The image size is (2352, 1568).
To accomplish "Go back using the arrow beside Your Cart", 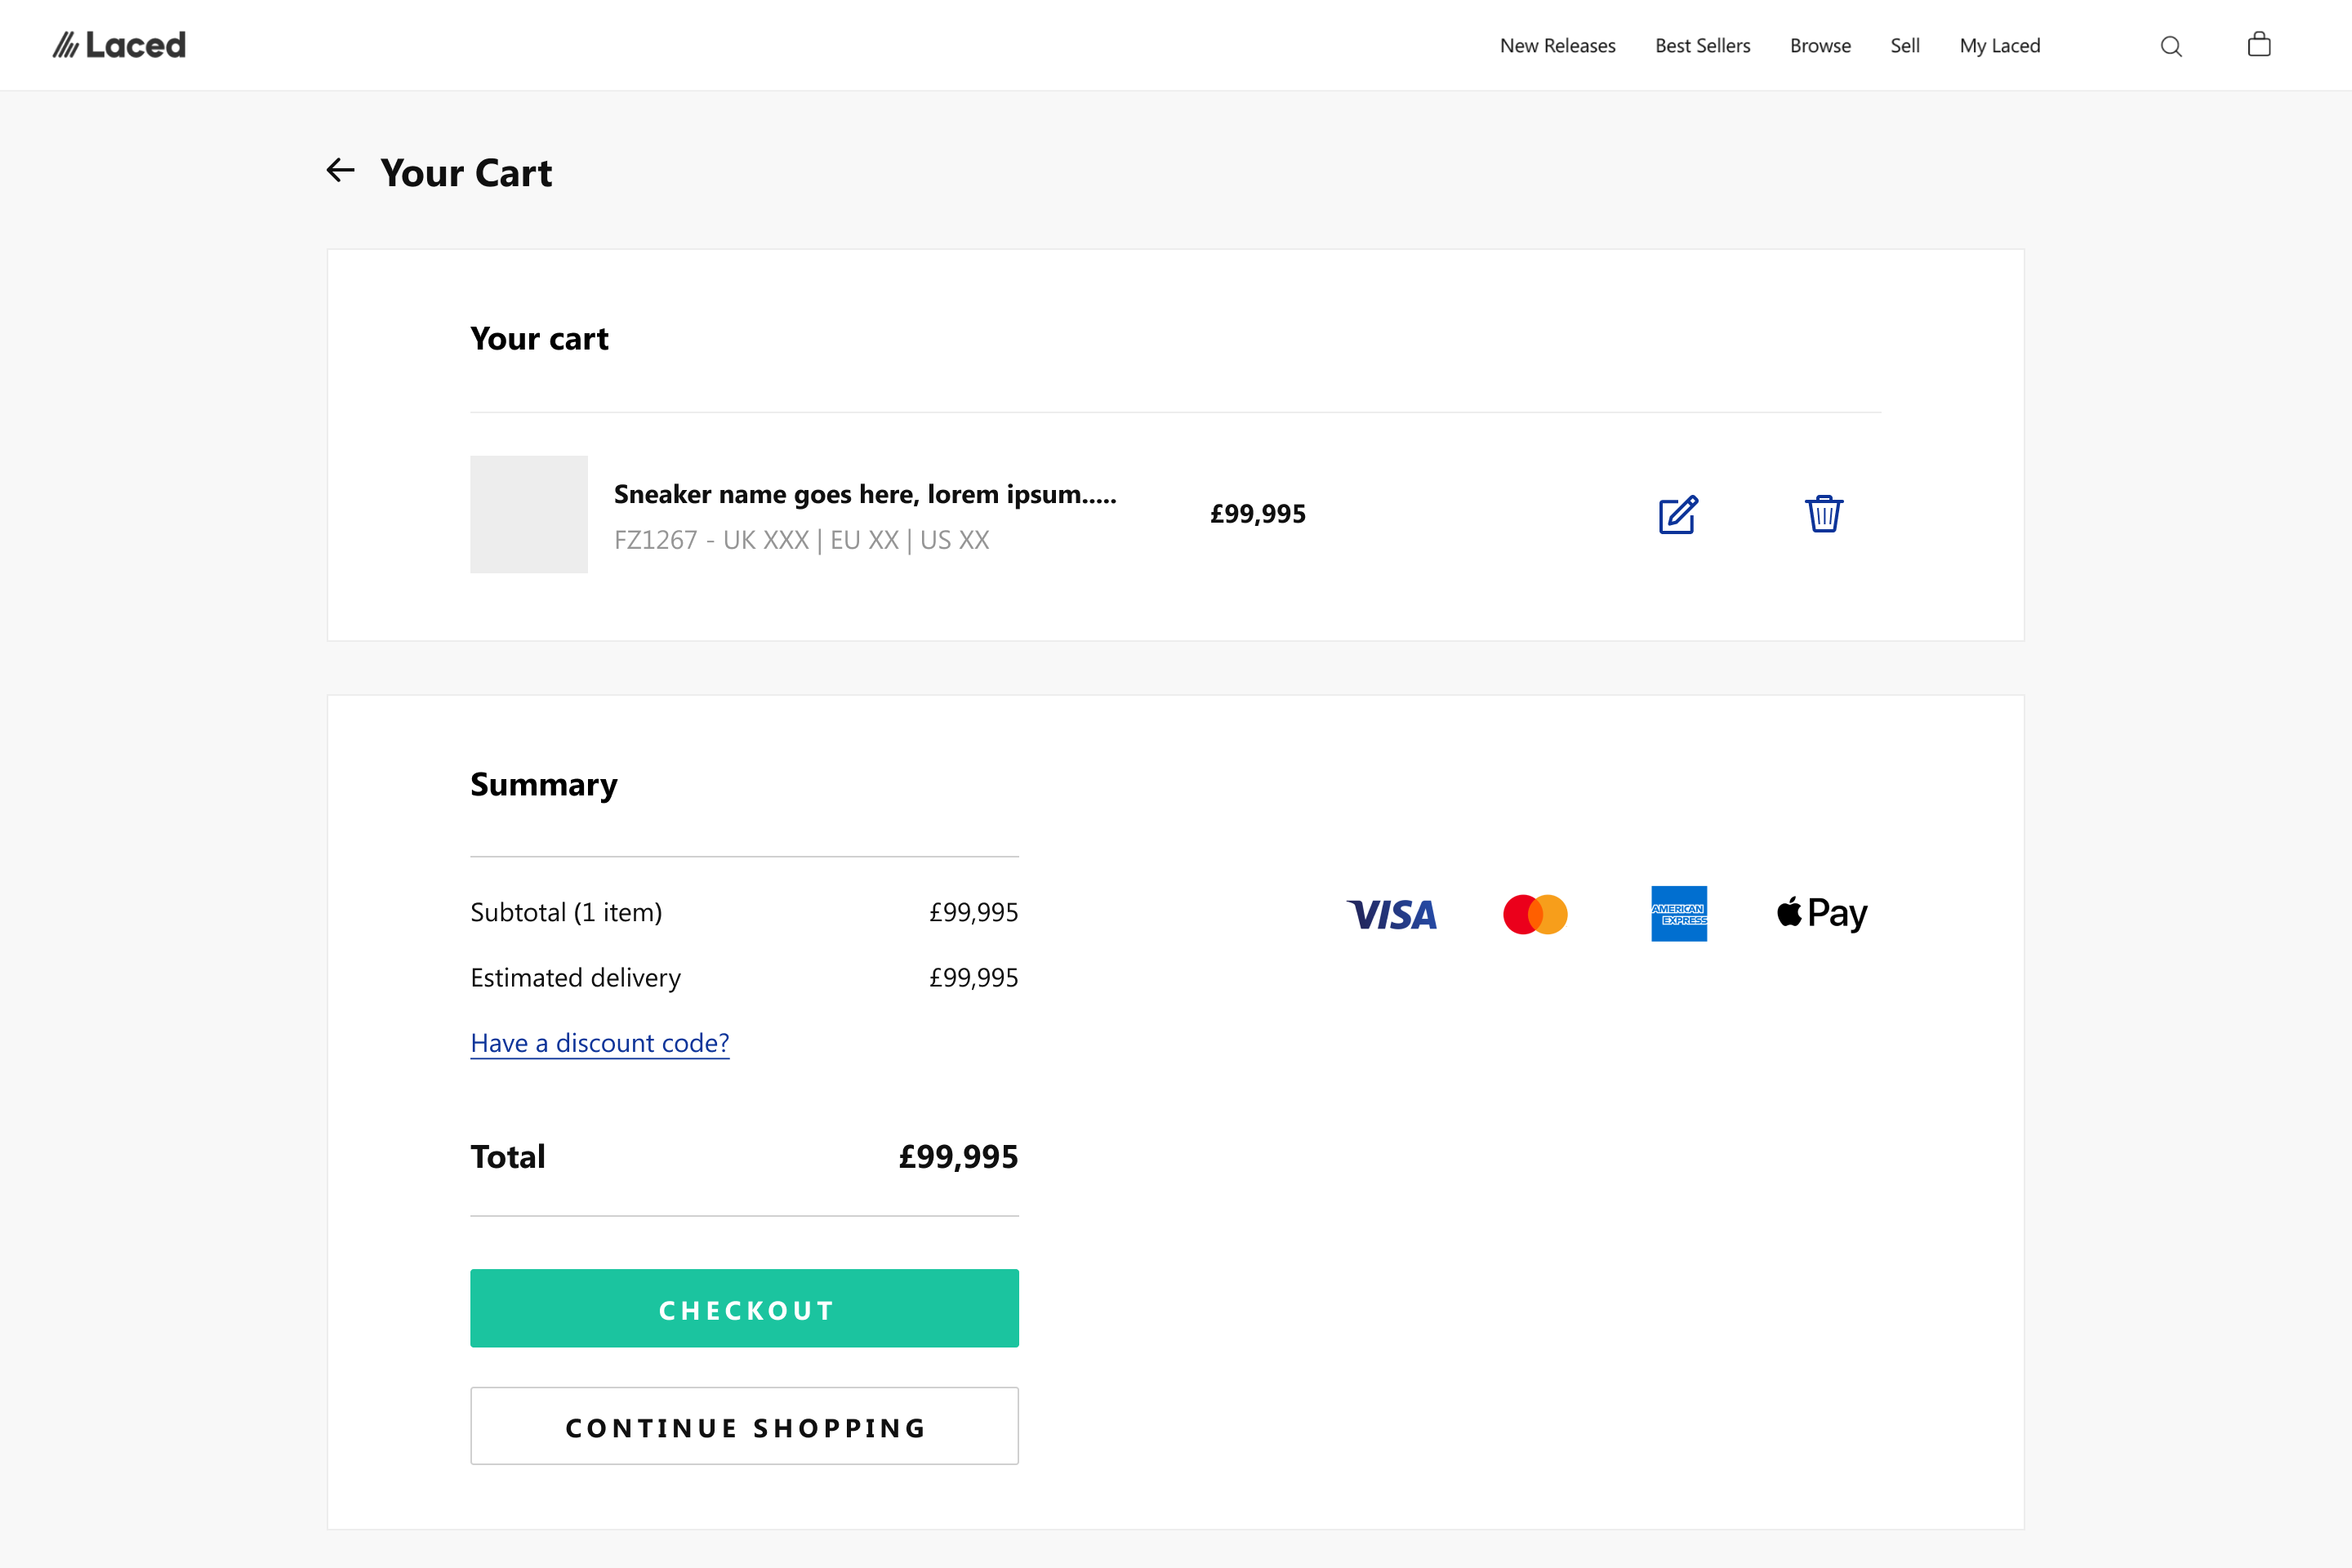I will click(x=341, y=170).
